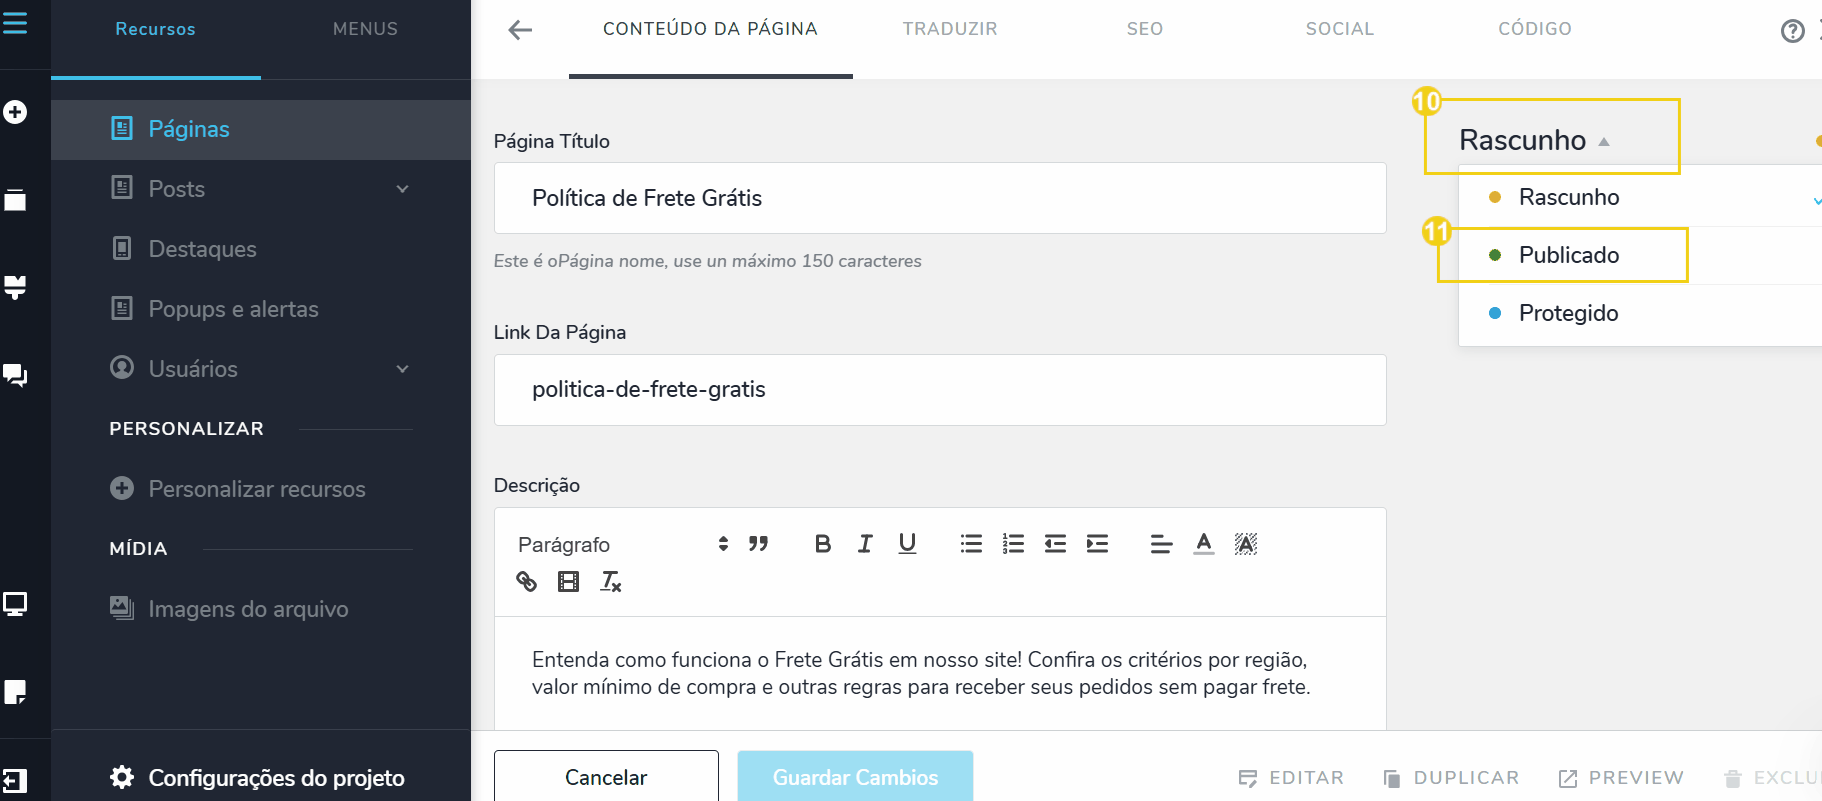Clear formatting in the editor

click(610, 582)
